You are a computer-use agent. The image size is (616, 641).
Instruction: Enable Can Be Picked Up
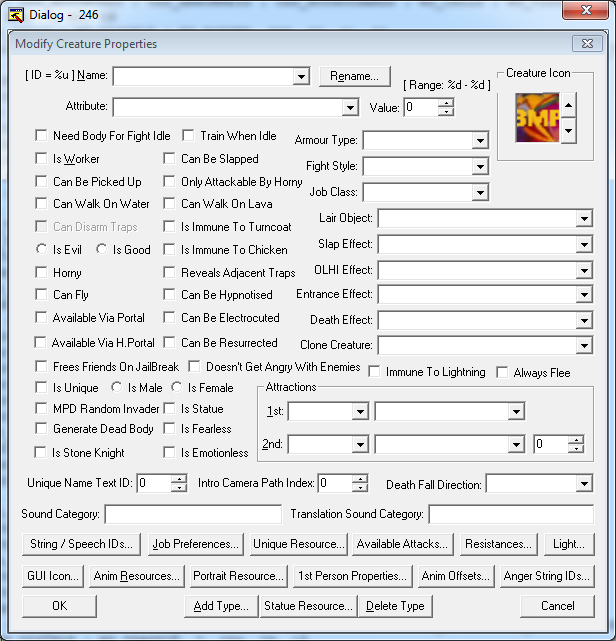pos(41,181)
